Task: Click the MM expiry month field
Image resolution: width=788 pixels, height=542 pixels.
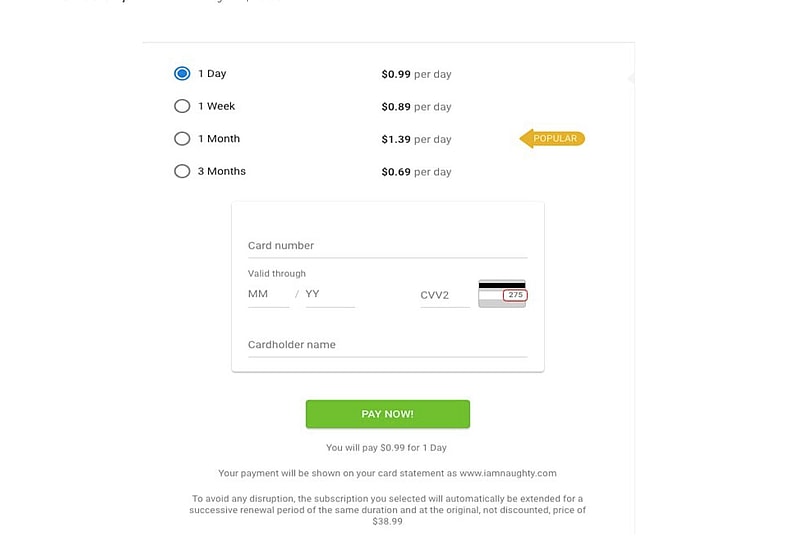Action: (268, 295)
